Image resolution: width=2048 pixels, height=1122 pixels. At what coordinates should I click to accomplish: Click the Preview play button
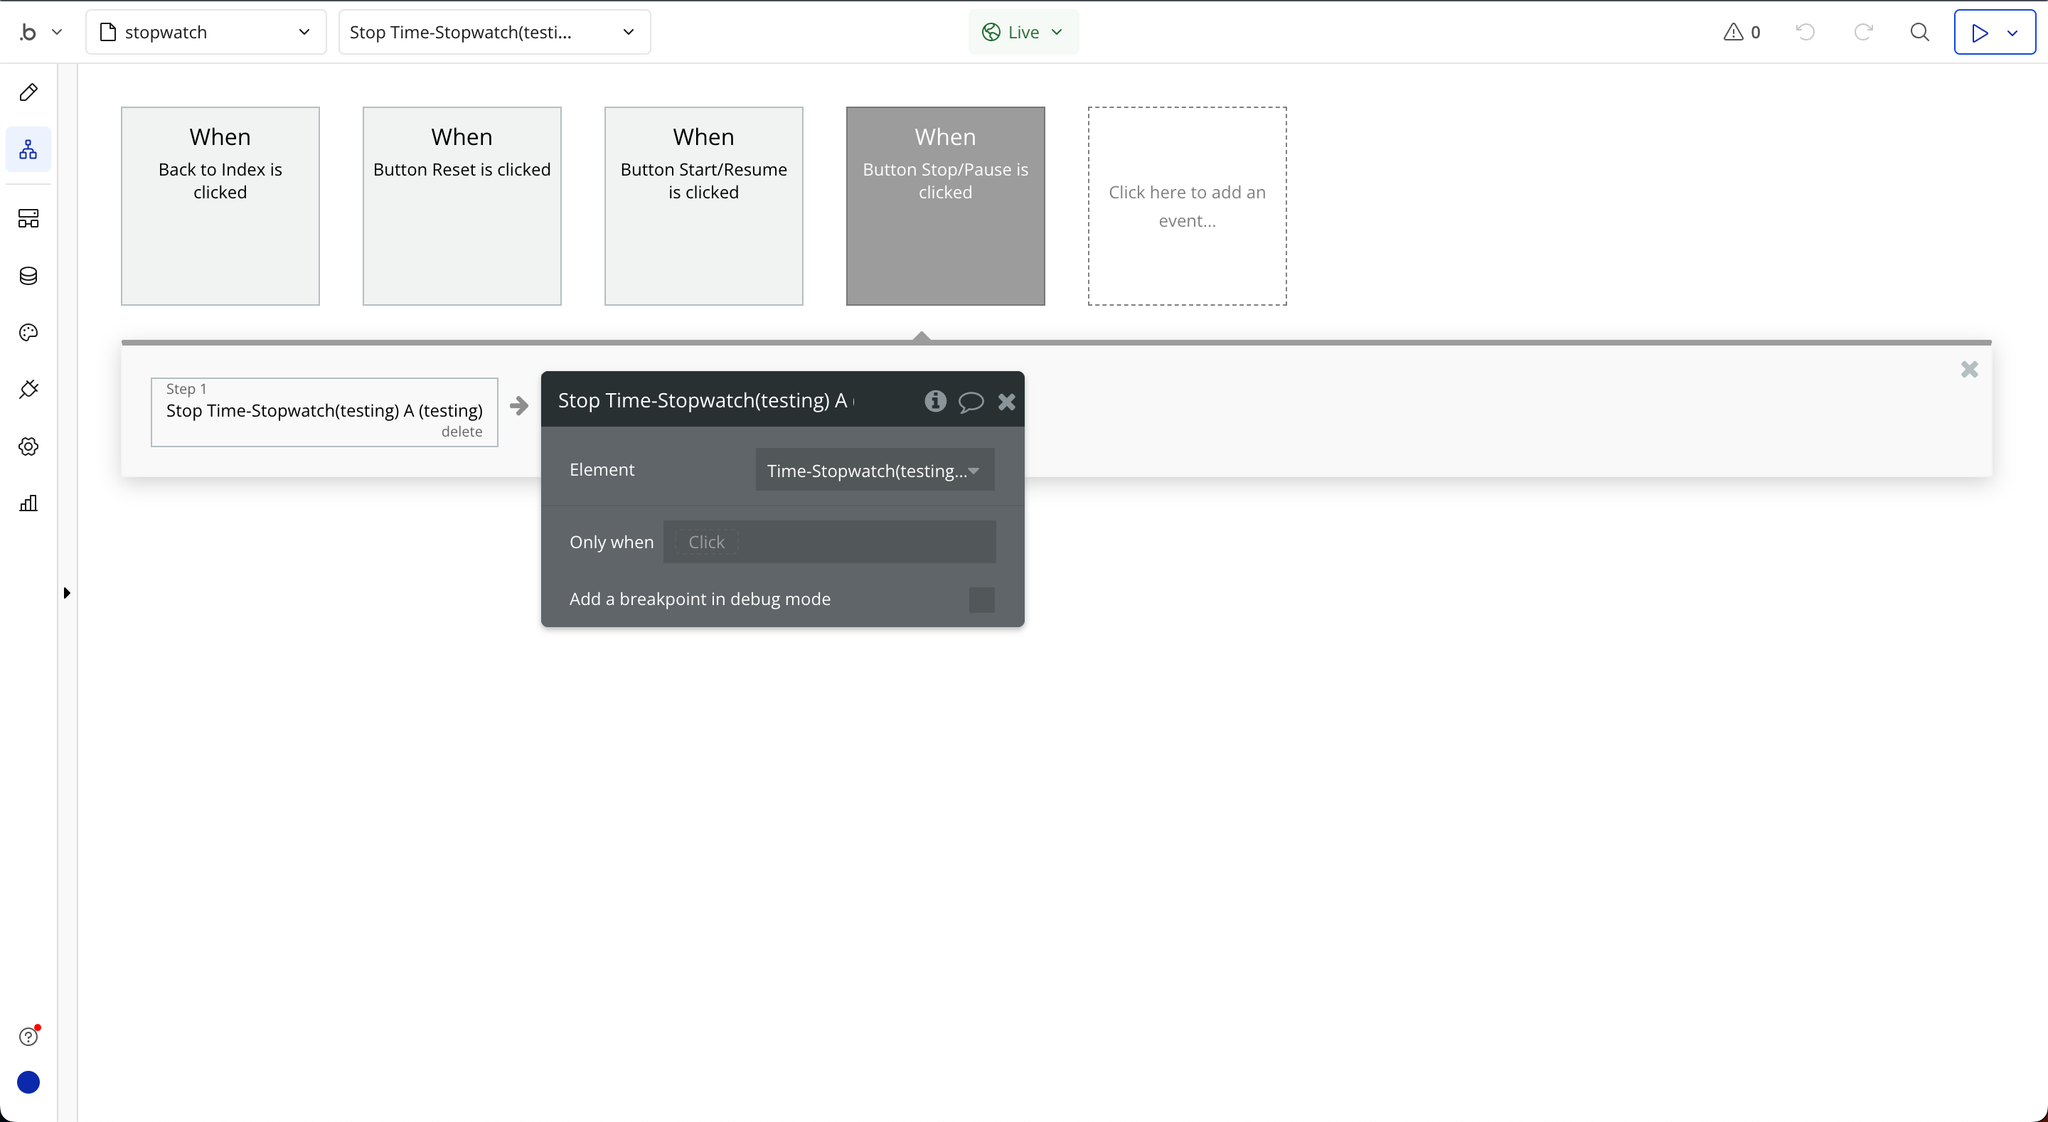[x=1979, y=32]
